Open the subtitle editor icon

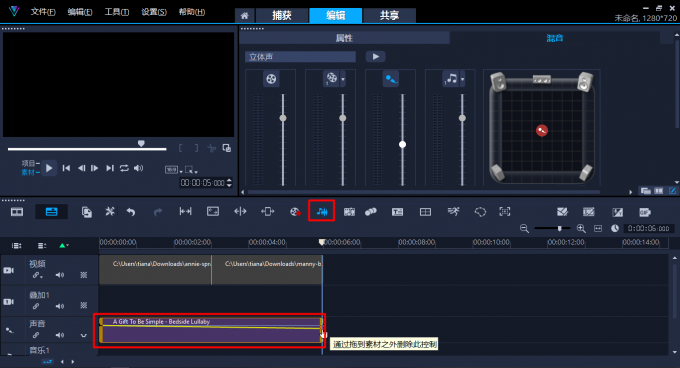point(398,212)
